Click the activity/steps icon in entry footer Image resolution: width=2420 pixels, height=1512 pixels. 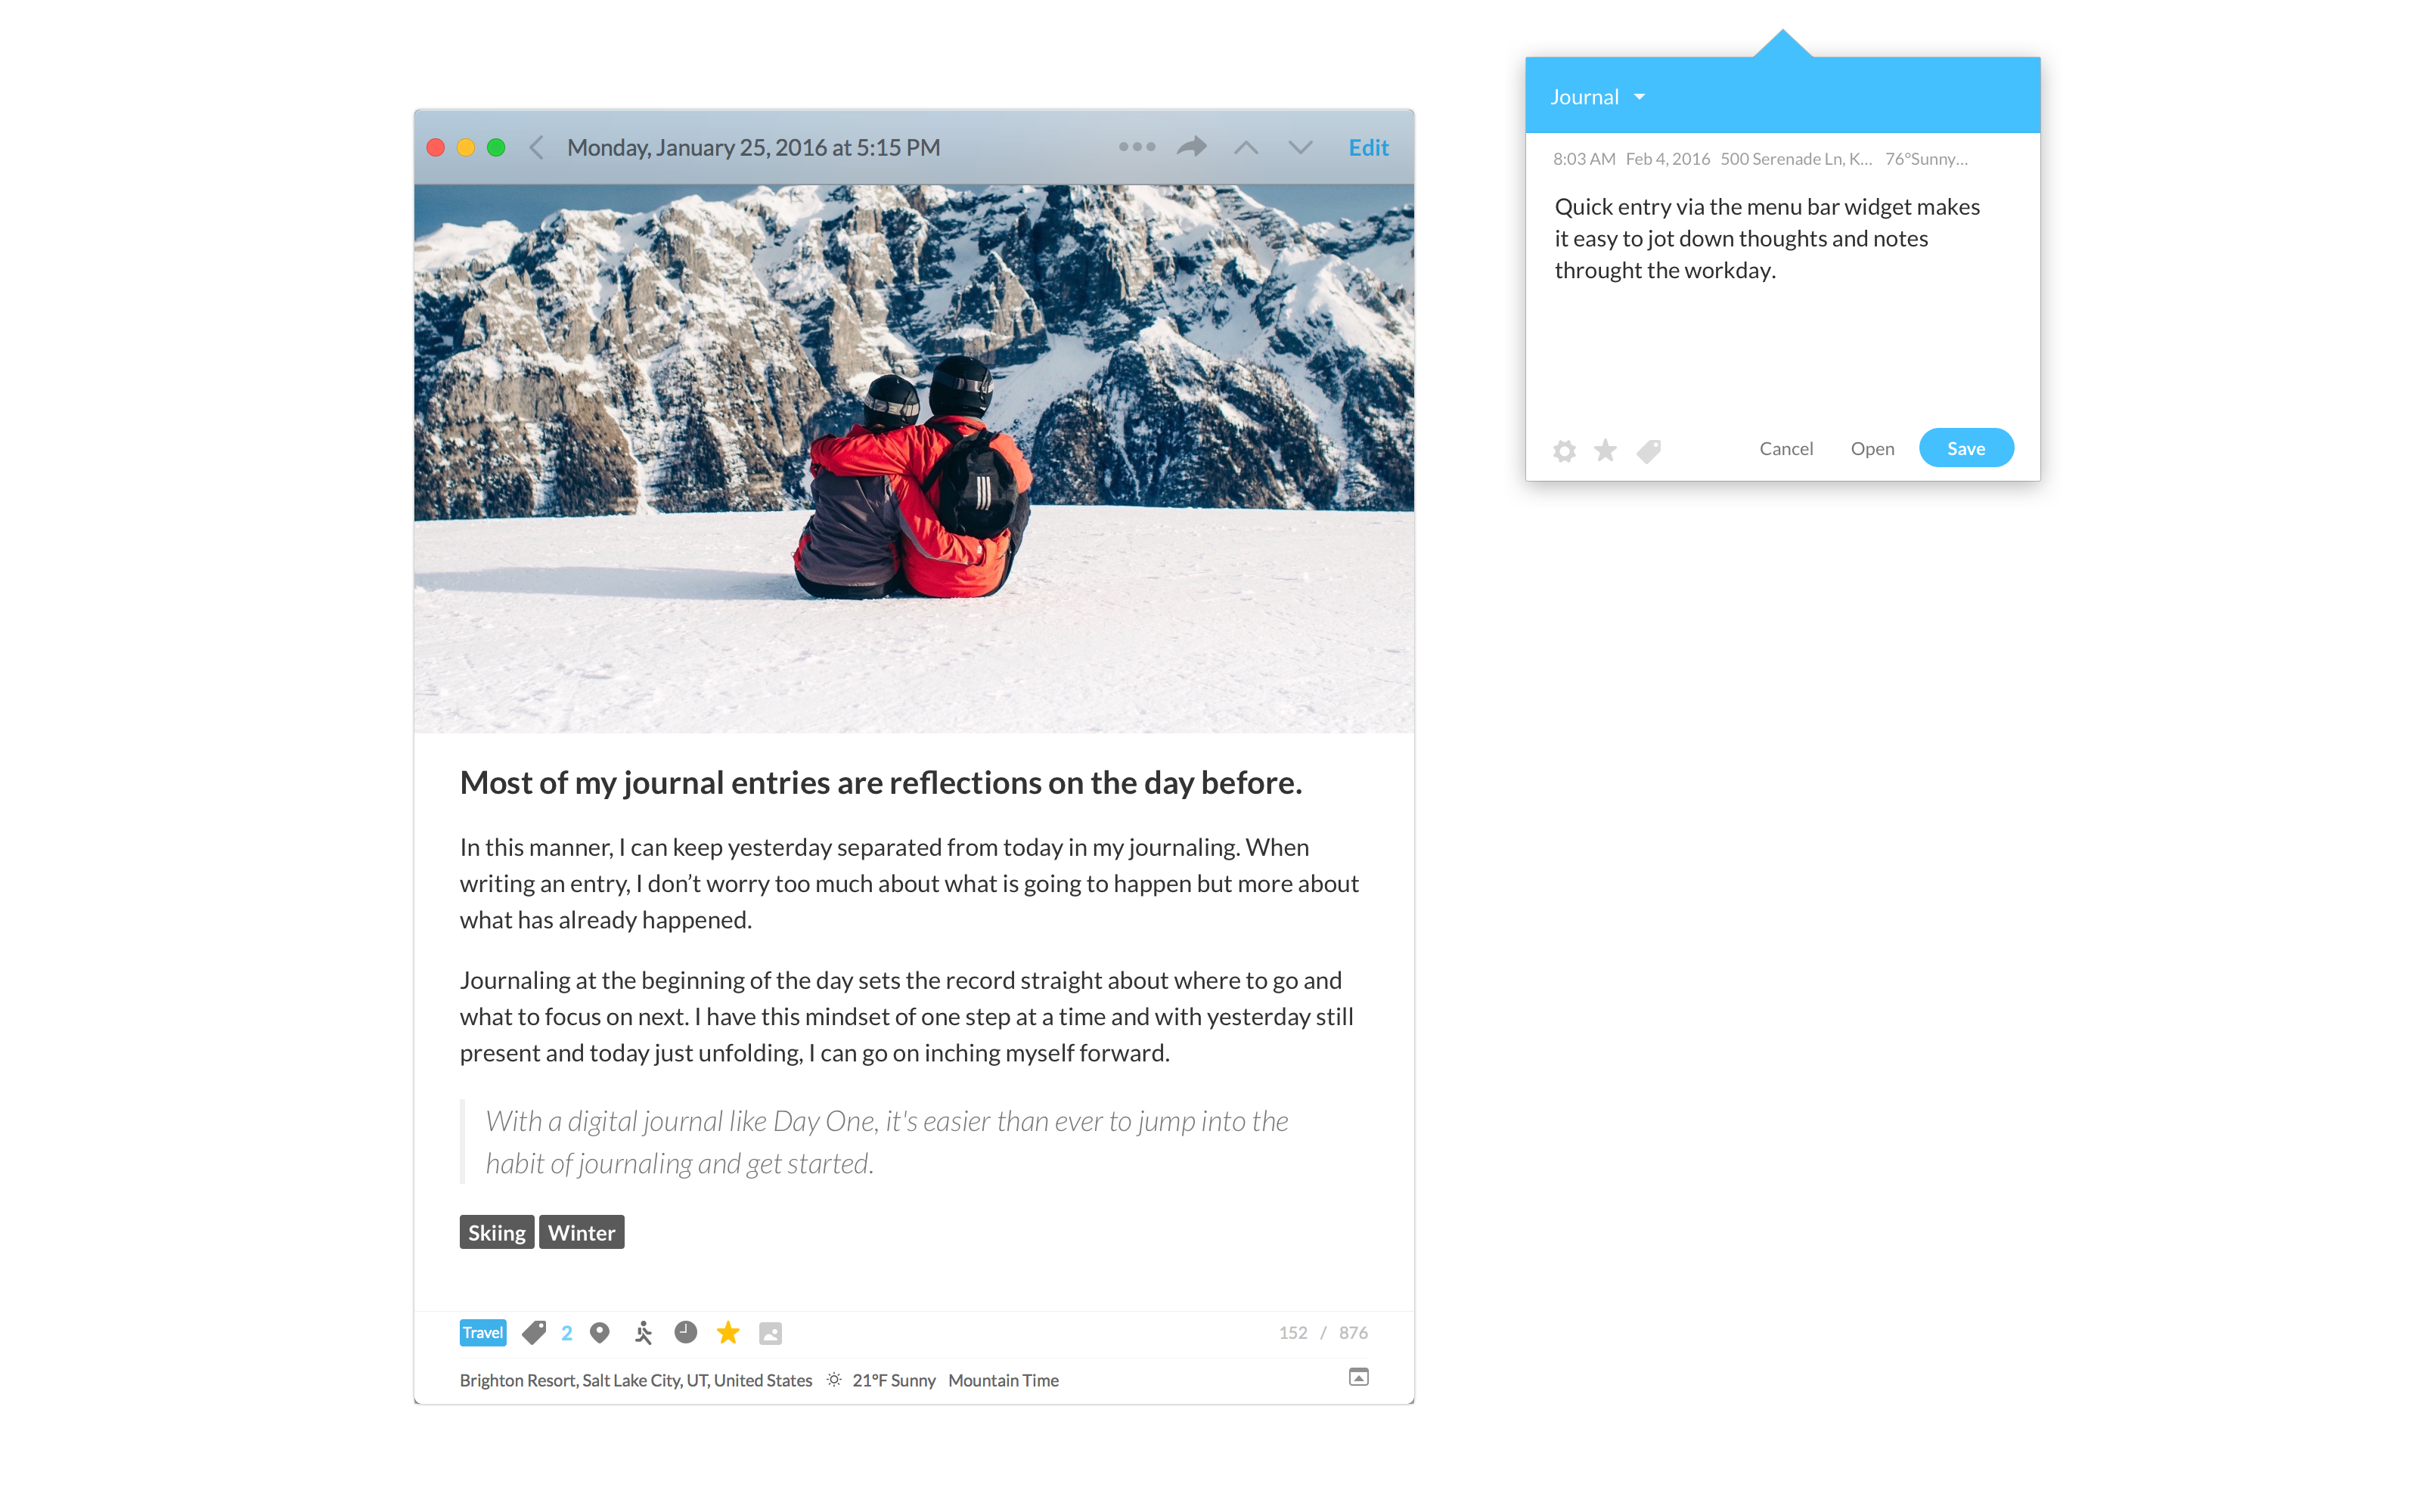point(643,1333)
